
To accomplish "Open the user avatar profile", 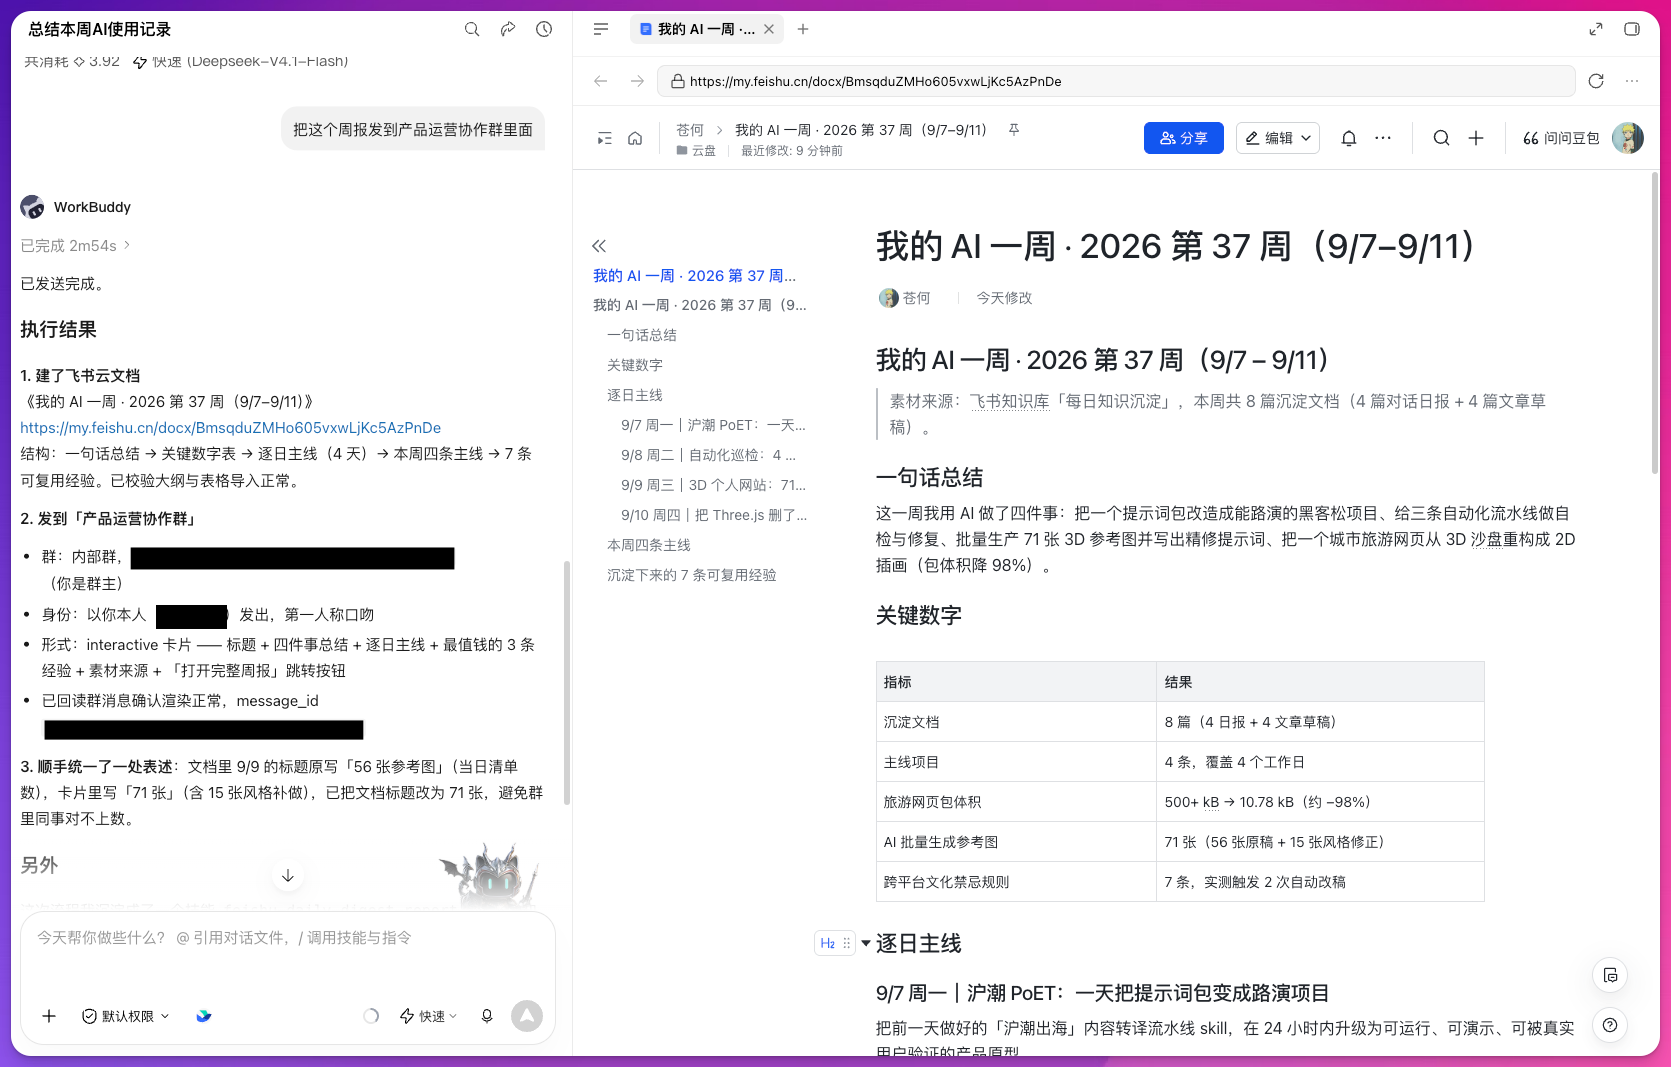I will point(1628,138).
